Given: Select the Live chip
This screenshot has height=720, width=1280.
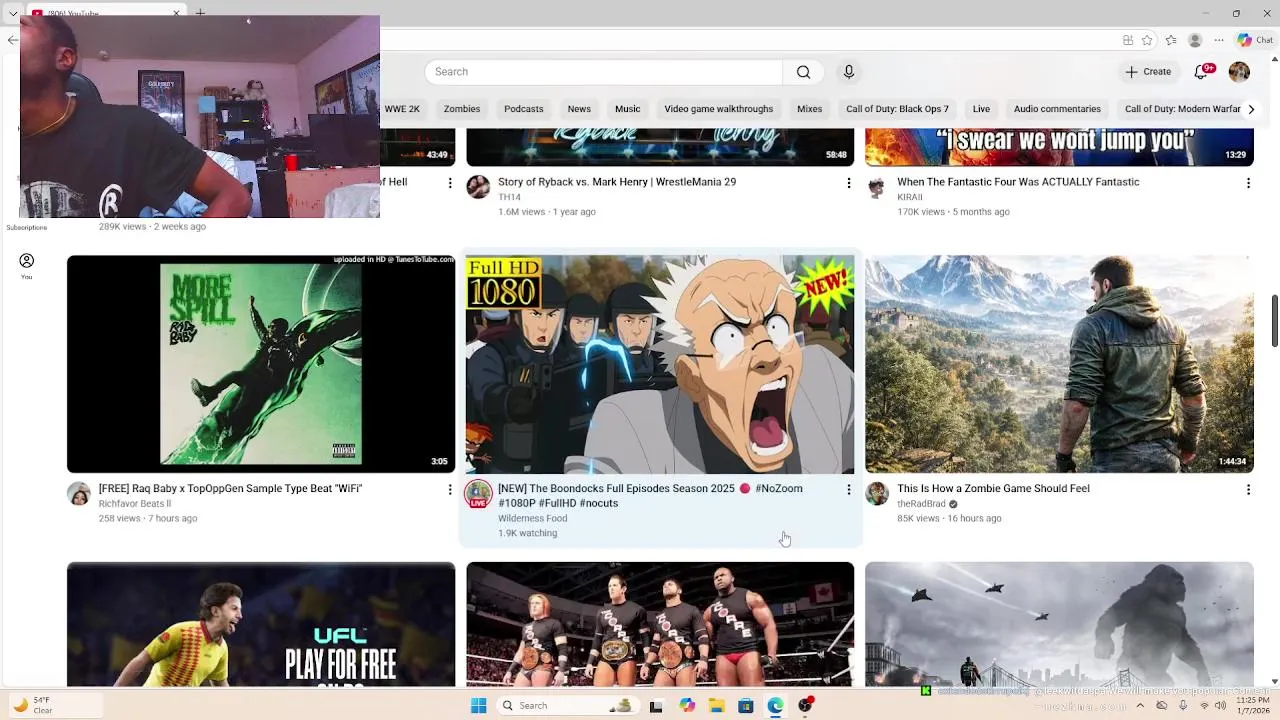Looking at the screenshot, I should pyautogui.click(x=981, y=109).
